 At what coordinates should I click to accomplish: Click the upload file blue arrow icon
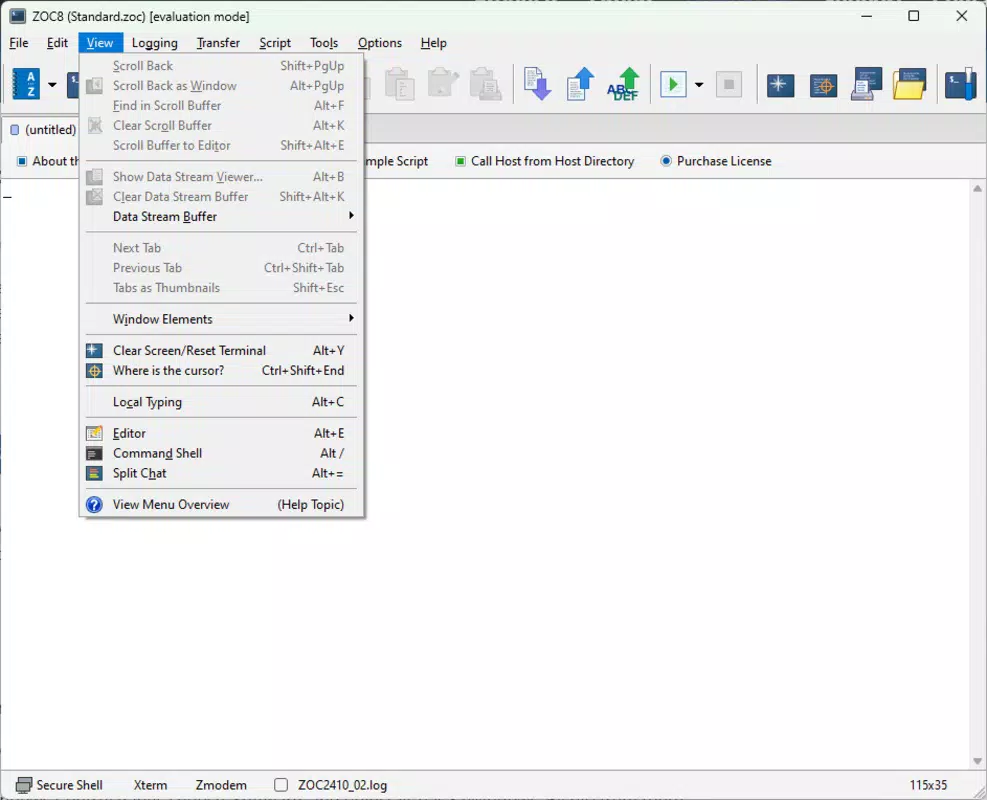(580, 84)
